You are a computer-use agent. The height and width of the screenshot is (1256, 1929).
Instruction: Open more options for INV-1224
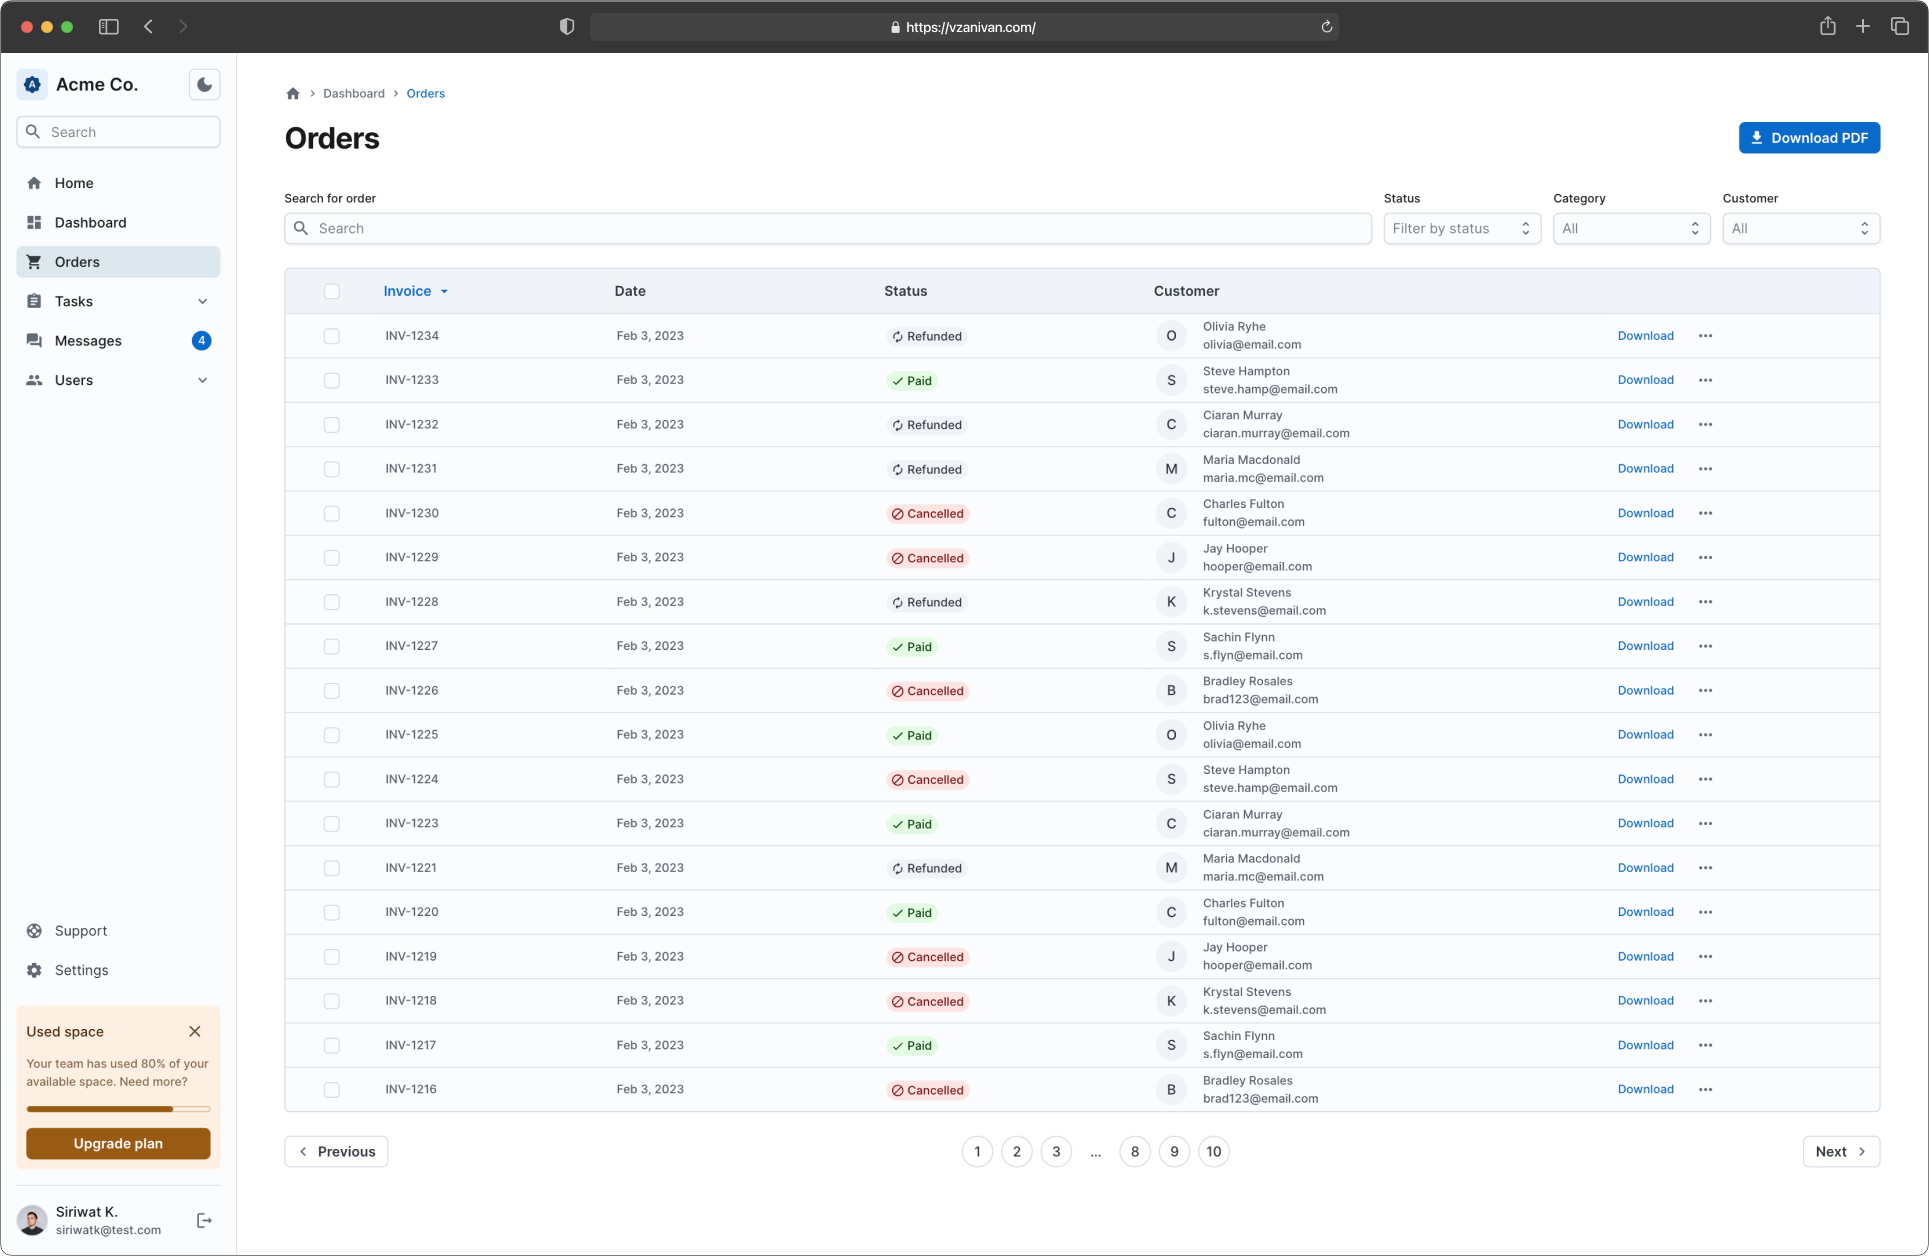(1705, 779)
